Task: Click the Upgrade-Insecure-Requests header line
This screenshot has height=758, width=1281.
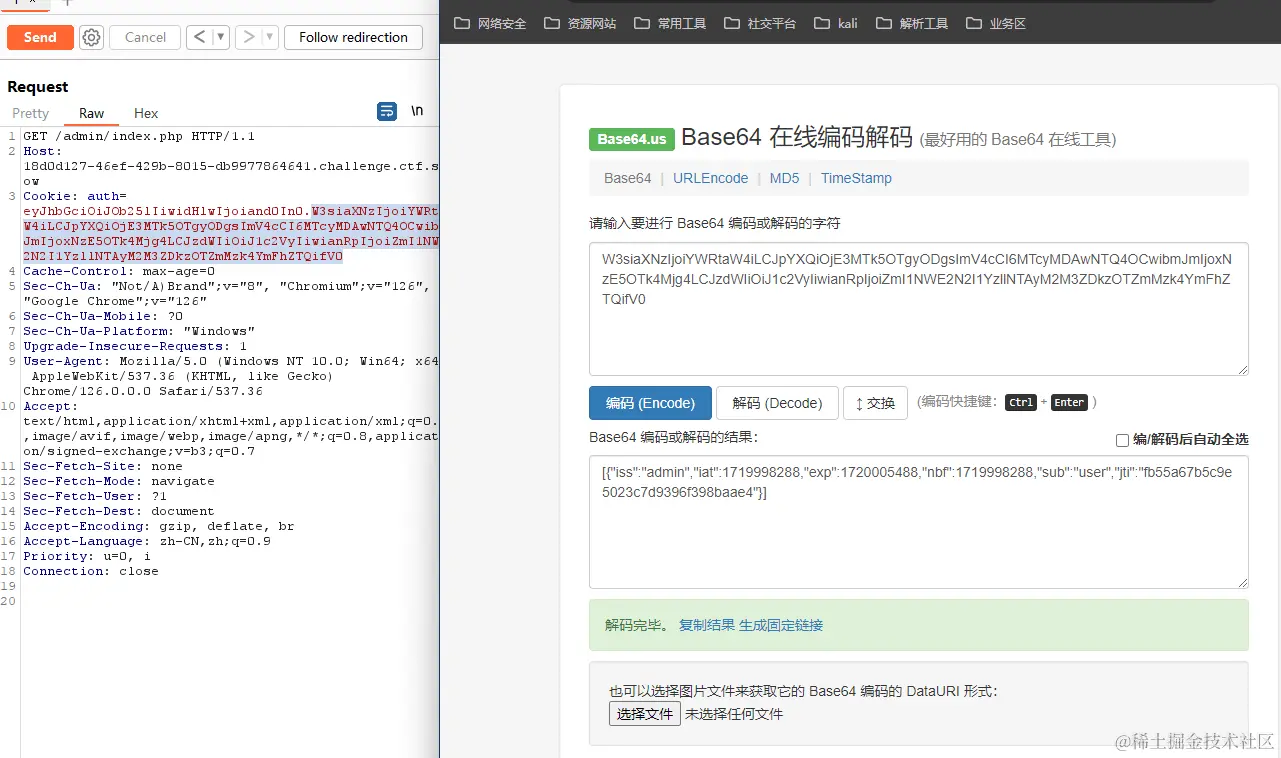Action: [x=135, y=346]
